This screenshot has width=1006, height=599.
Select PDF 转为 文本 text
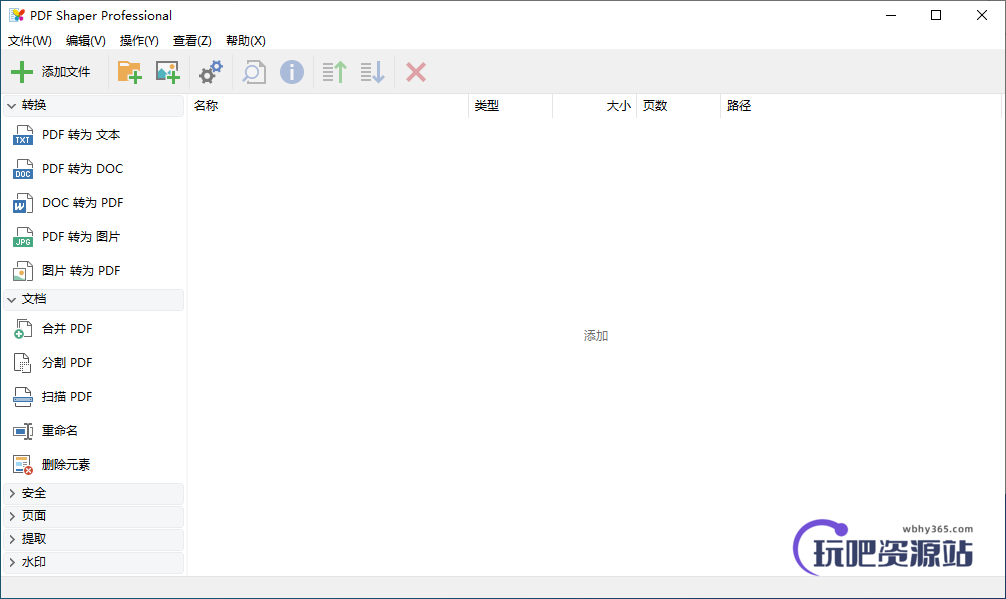[x=81, y=135]
